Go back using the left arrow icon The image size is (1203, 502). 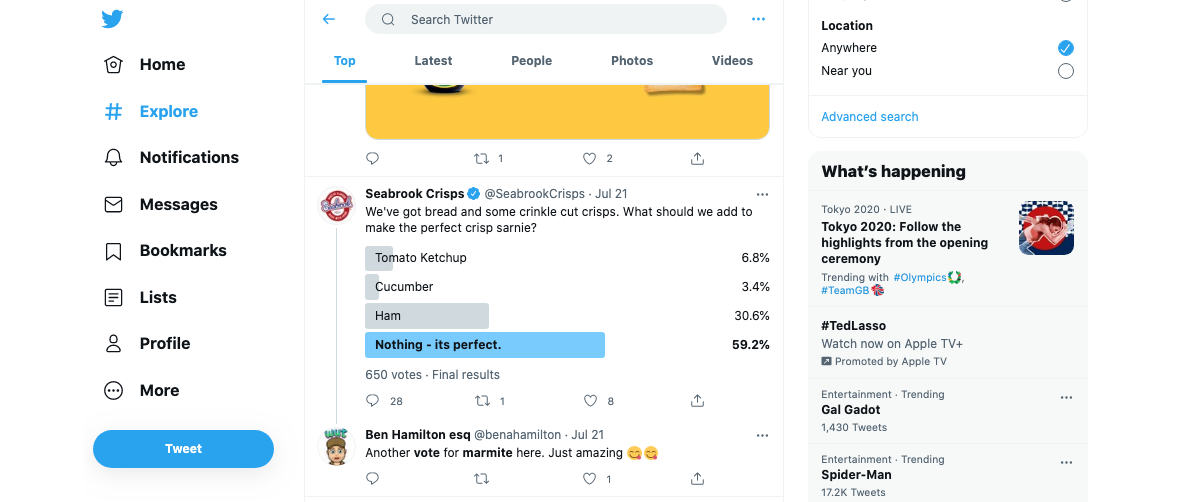329,19
